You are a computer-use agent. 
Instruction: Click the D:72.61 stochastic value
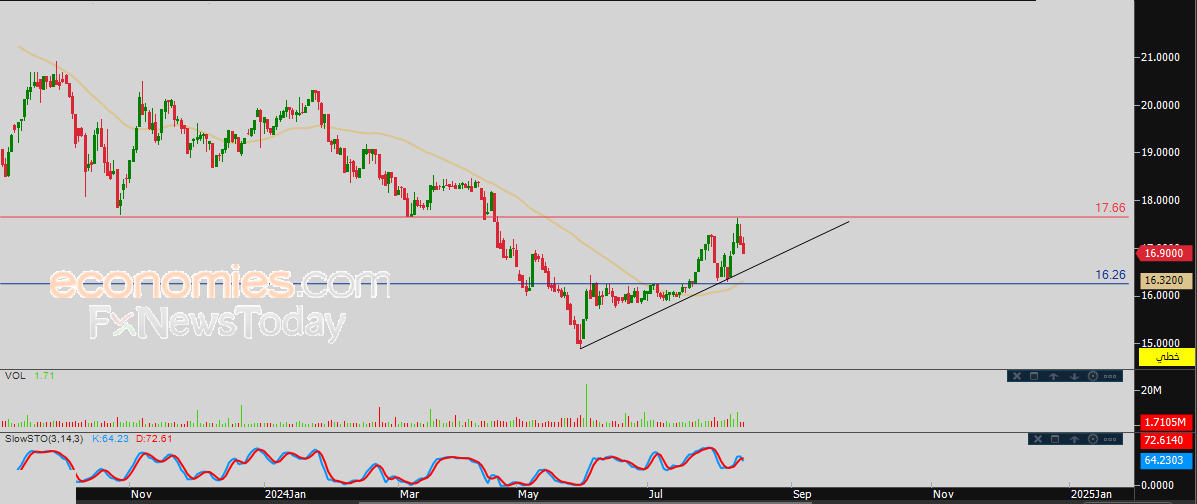click(153, 438)
